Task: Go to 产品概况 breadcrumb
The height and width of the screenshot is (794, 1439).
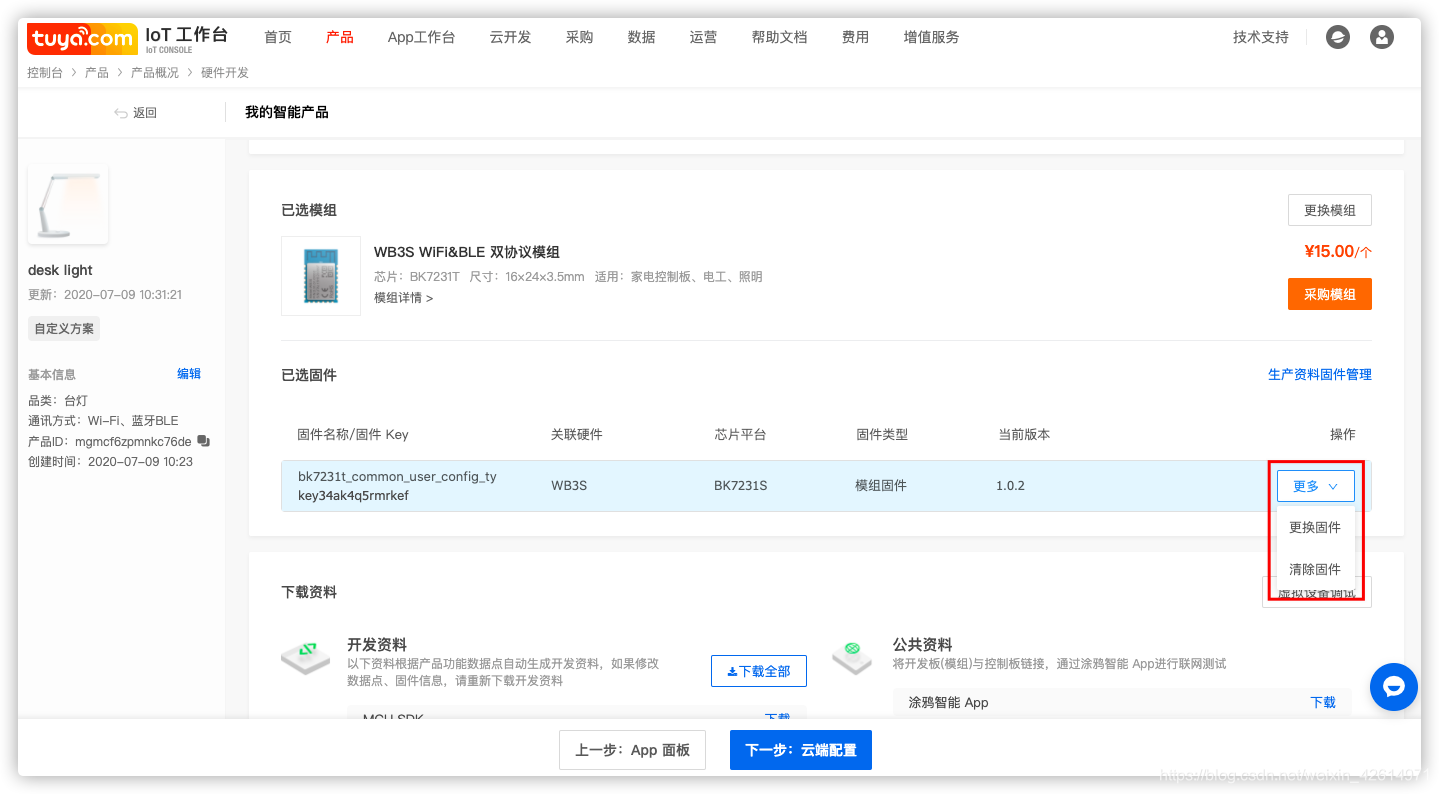Action: coord(155,73)
